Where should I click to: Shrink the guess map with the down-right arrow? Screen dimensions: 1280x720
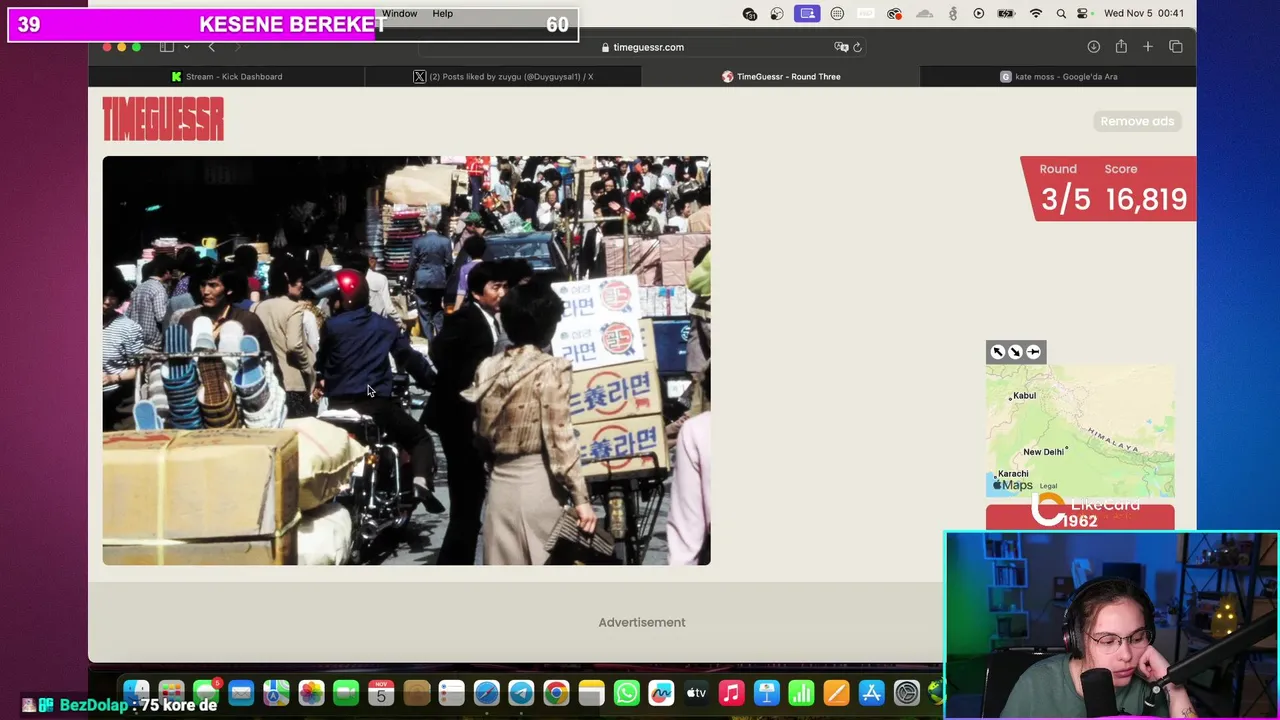coord(1015,352)
